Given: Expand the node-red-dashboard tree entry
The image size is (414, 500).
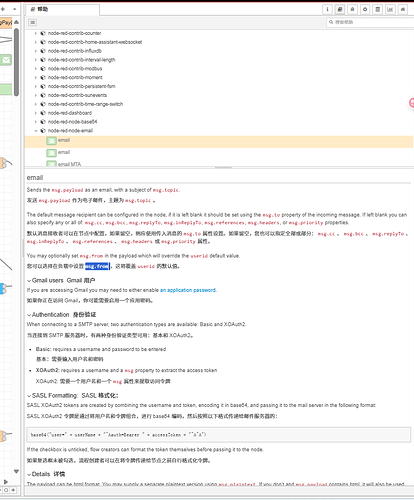Looking at the screenshot, I should (36, 113).
